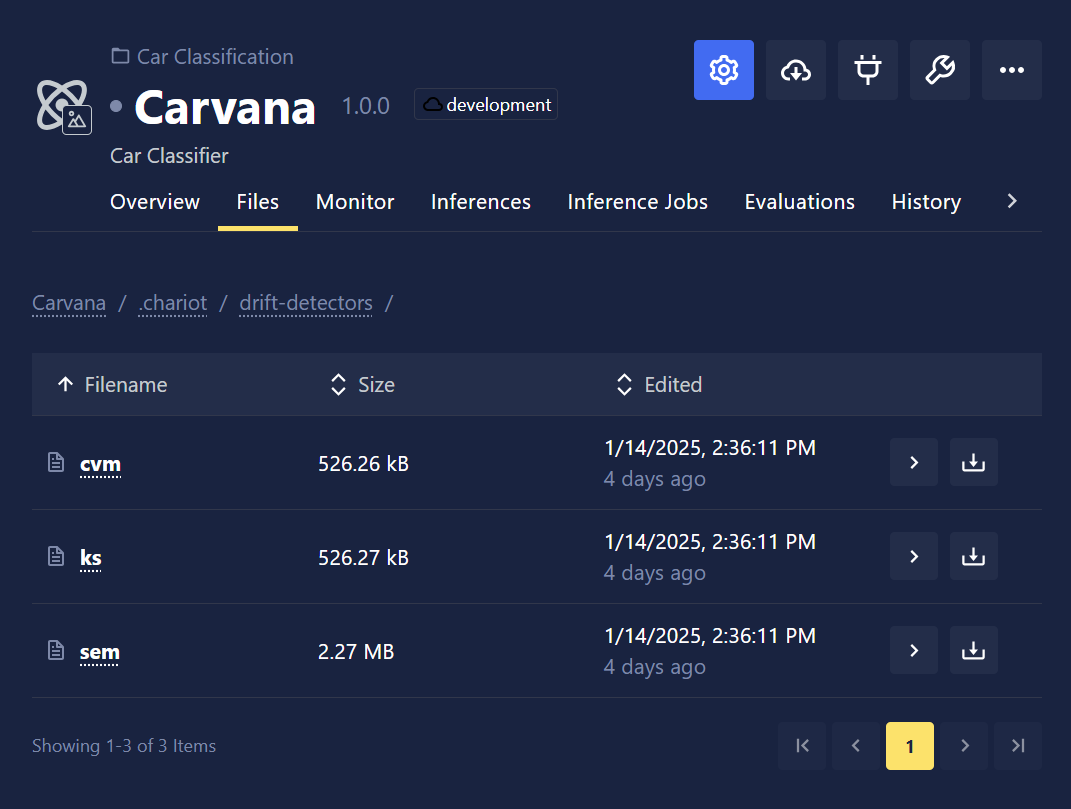The height and width of the screenshot is (809, 1071).
Task: Click file icon beside ks
Action: (x=56, y=556)
